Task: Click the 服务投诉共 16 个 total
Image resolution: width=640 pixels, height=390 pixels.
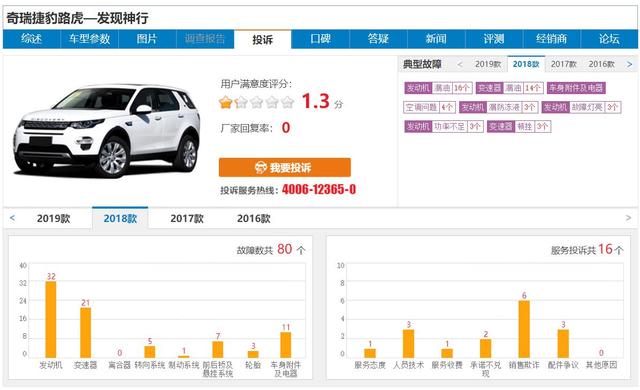Action: coord(587,249)
